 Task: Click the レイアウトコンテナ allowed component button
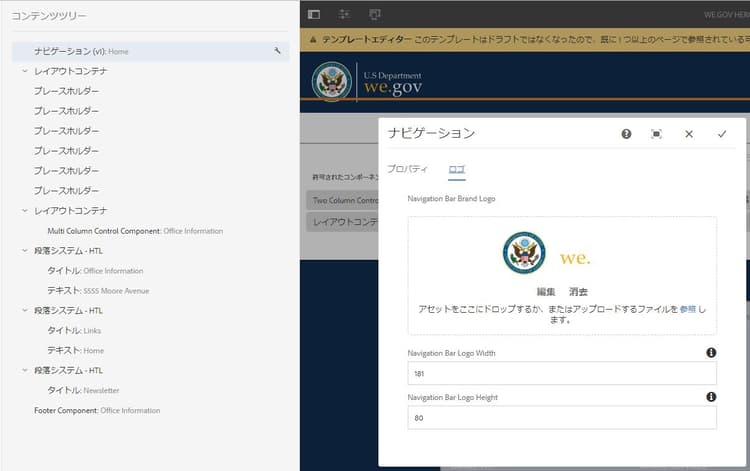pos(342,222)
